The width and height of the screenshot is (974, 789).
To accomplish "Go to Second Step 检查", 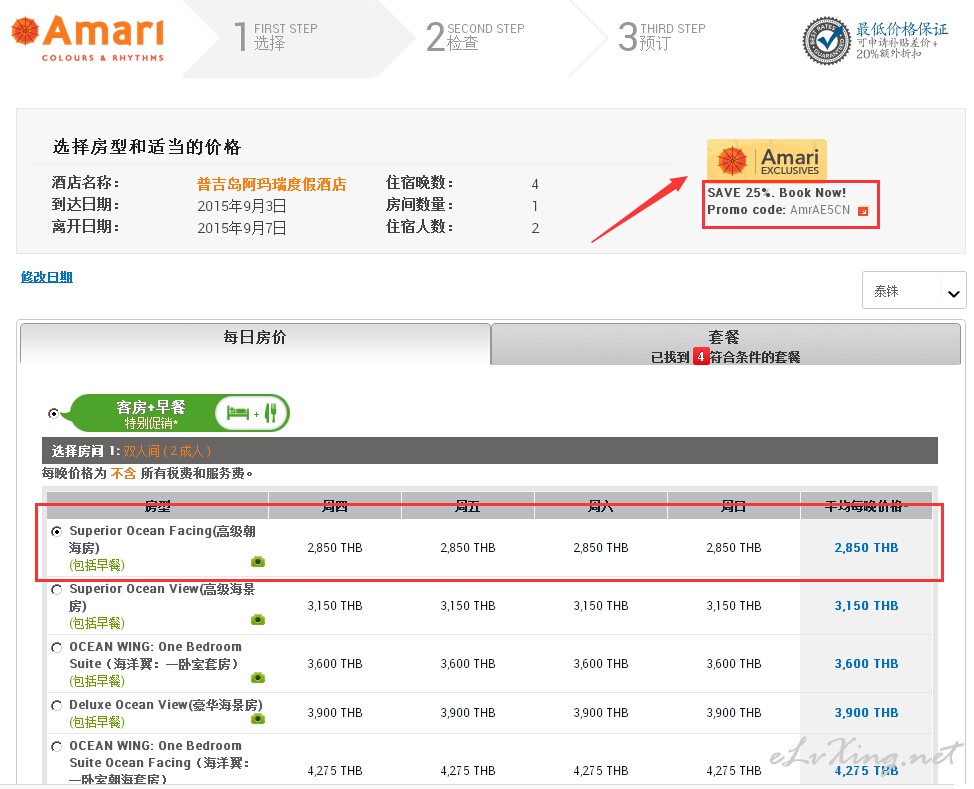I will (x=475, y=37).
